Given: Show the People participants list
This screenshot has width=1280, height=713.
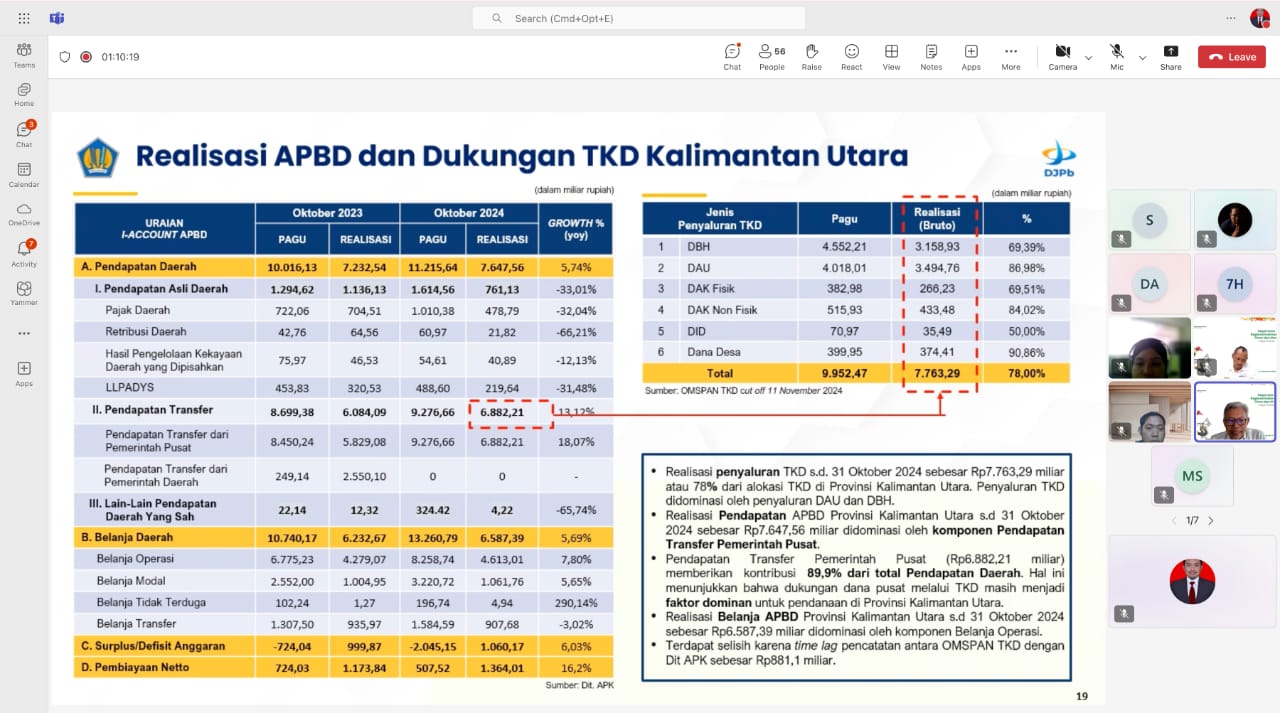Looking at the screenshot, I should 771,56.
